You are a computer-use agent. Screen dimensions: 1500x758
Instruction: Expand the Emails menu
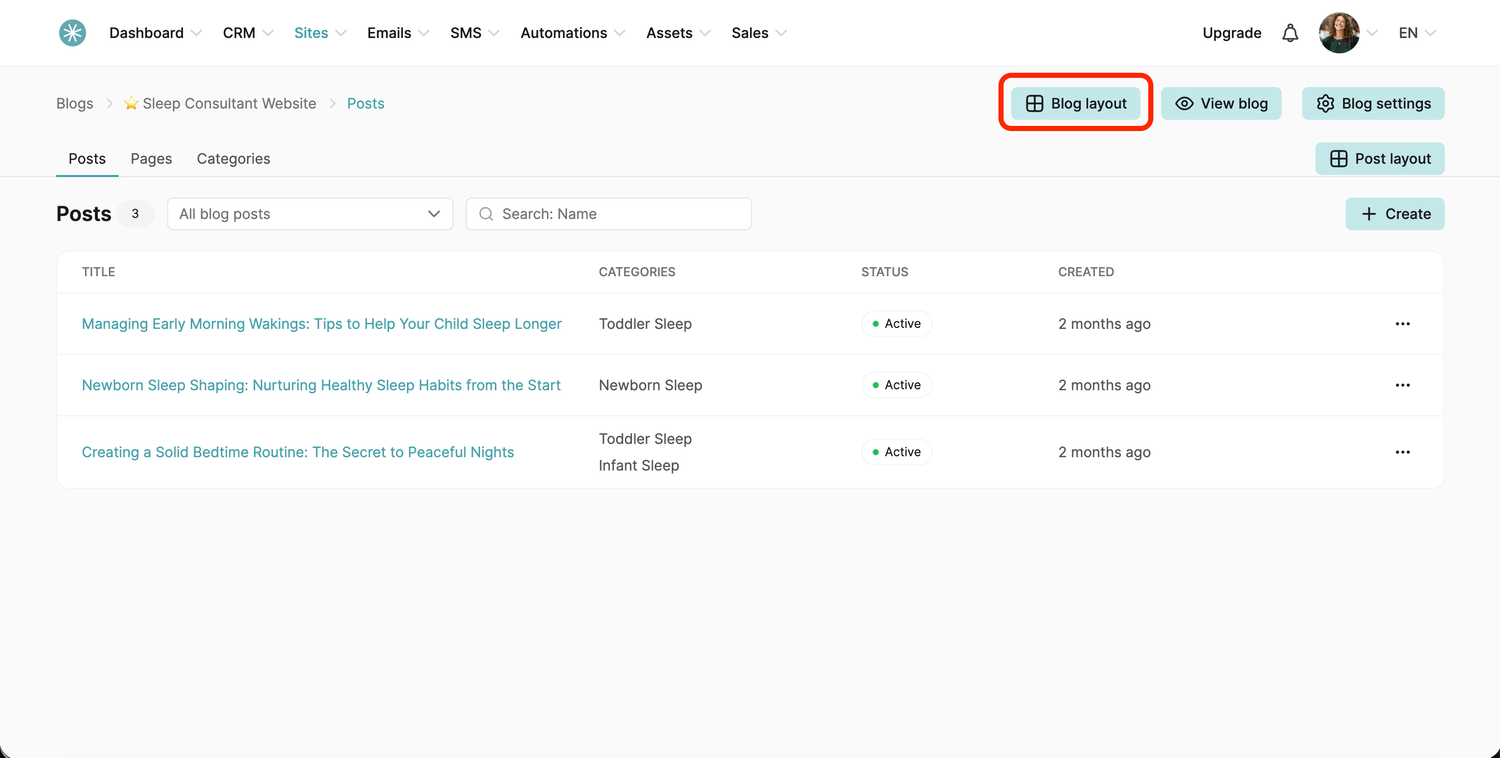(x=398, y=33)
